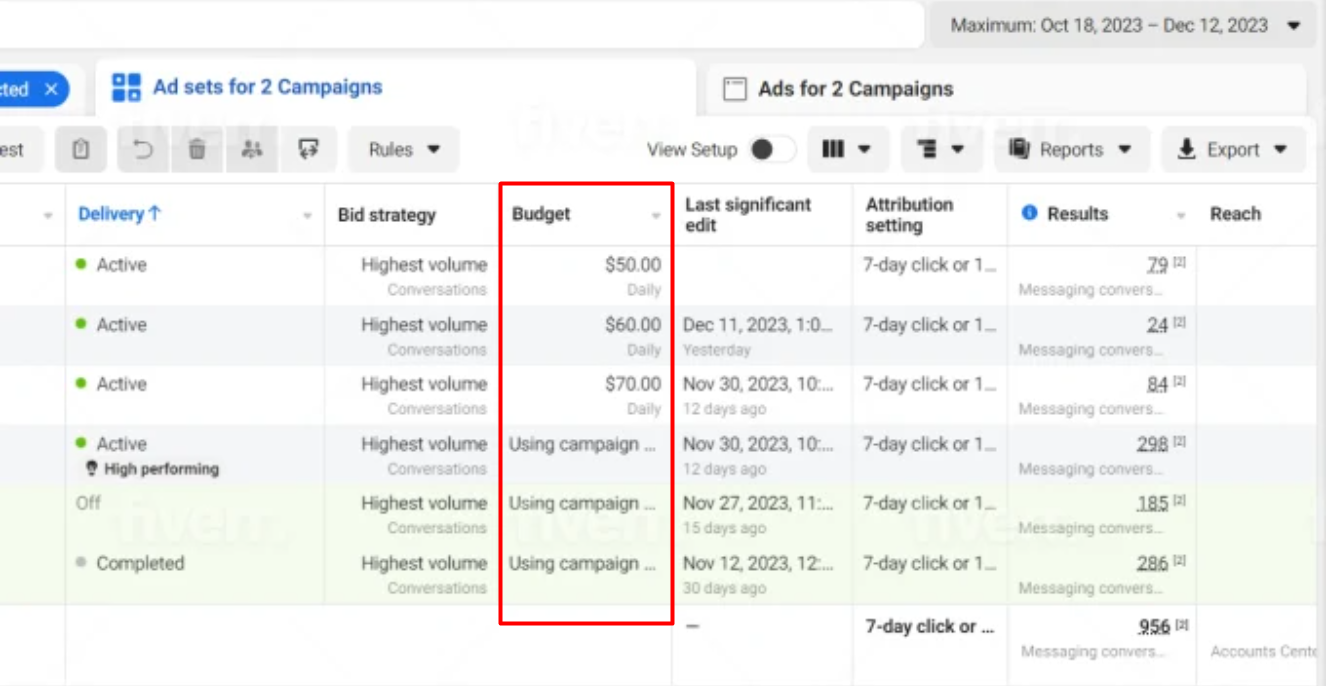Select Ad sets for 2 Campaigns tab
1326x686 pixels.
266,87
